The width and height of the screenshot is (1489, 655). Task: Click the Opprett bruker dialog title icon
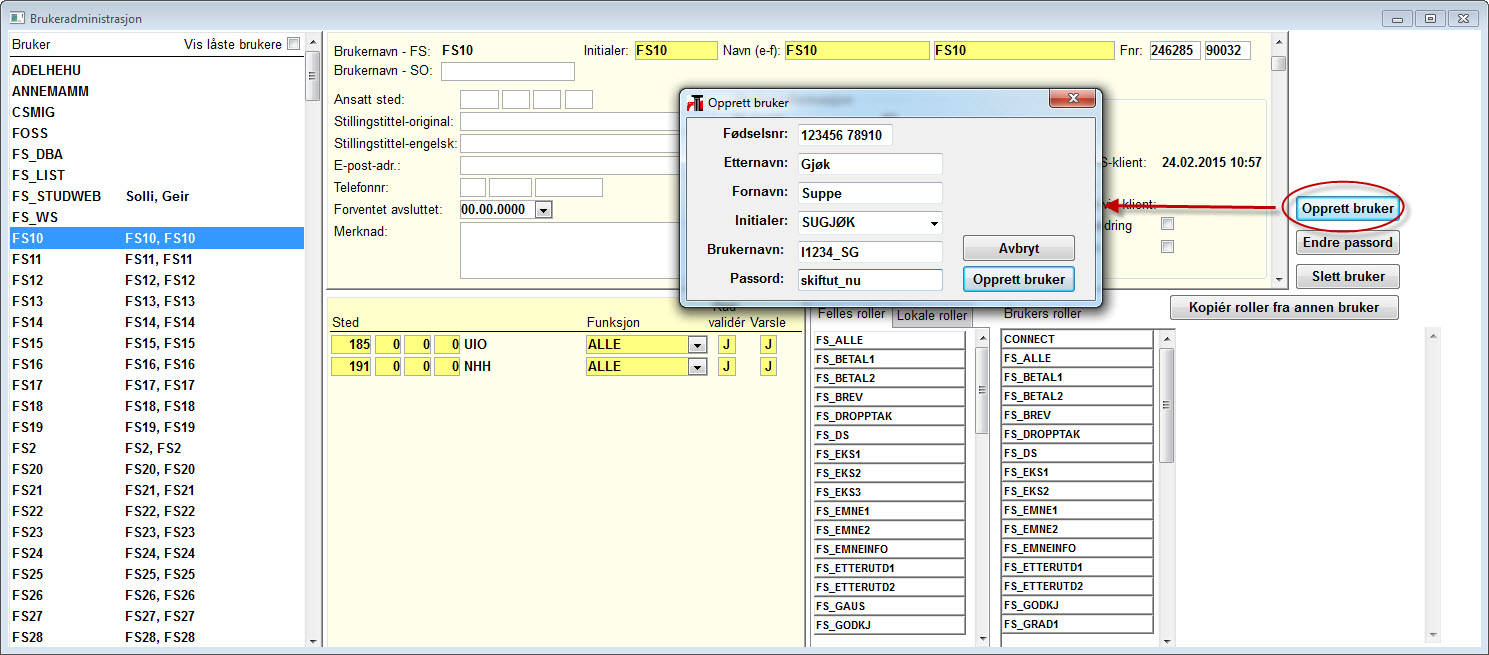(x=696, y=102)
